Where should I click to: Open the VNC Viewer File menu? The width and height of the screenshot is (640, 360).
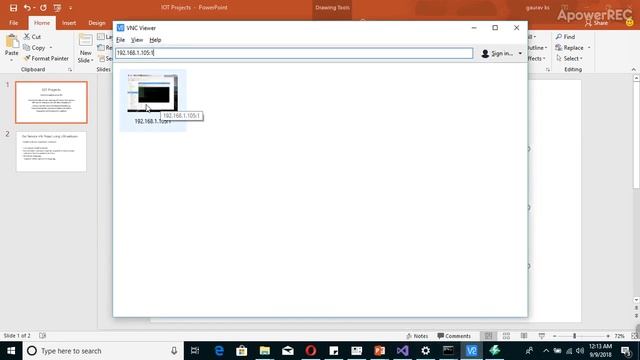pyautogui.click(x=120, y=40)
